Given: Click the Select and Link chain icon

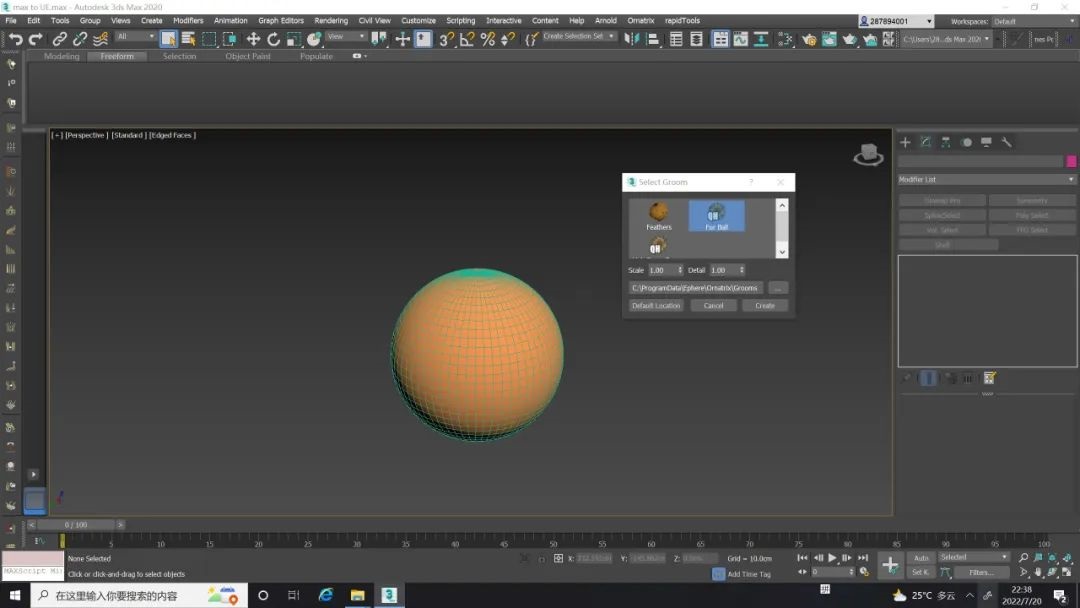Looking at the screenshot, I should pyautogui.click(x=60, y=39).
